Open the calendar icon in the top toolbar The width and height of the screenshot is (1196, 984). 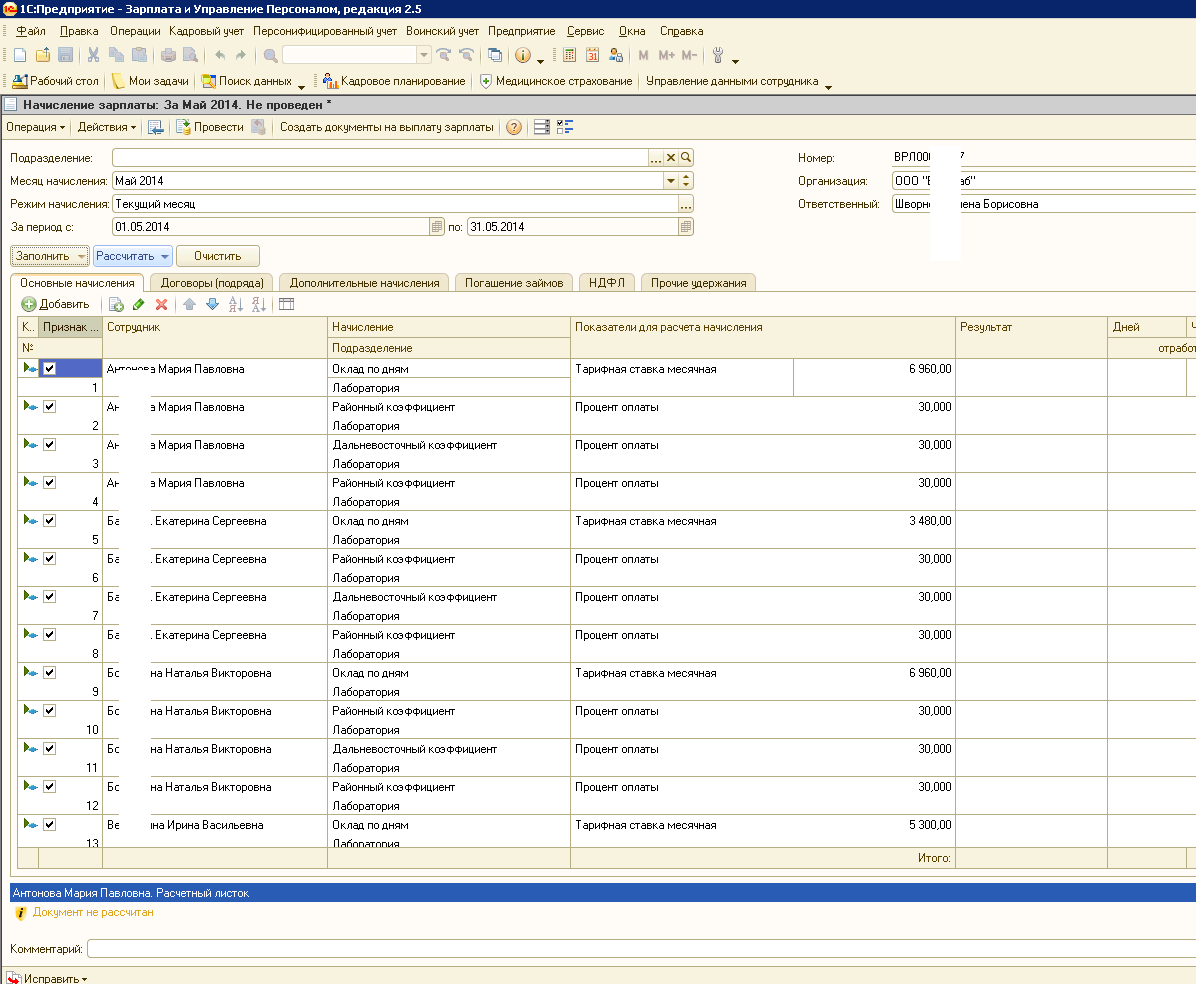[x=592, y=55]
